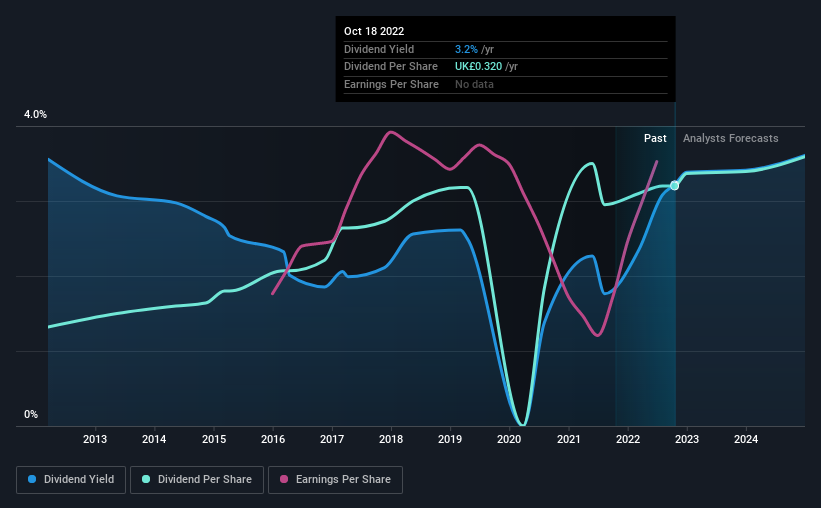
Task: Click the 2018 x-axis label
Action: click(391, 439)
